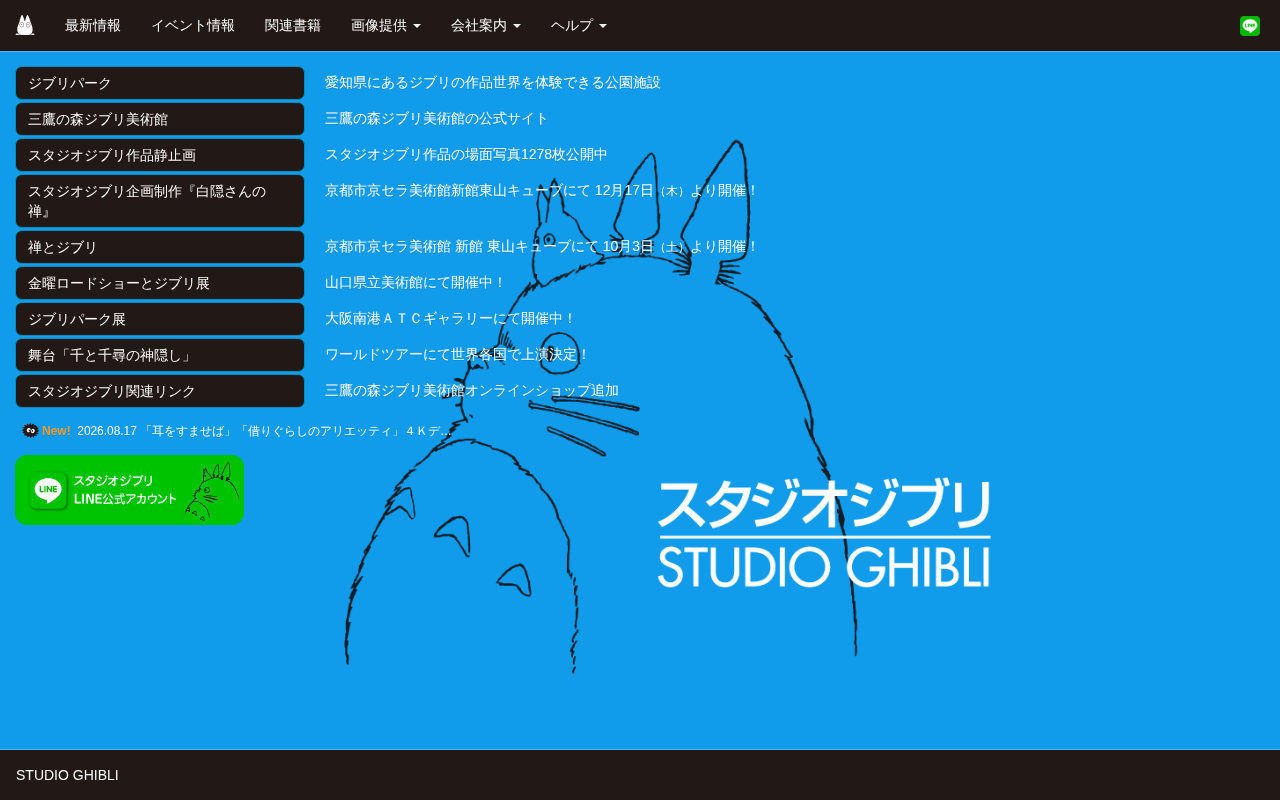This screenshot has width=1280, height=800.
Task: Click the Totoro home logo icon
Action: click(25, 25)
